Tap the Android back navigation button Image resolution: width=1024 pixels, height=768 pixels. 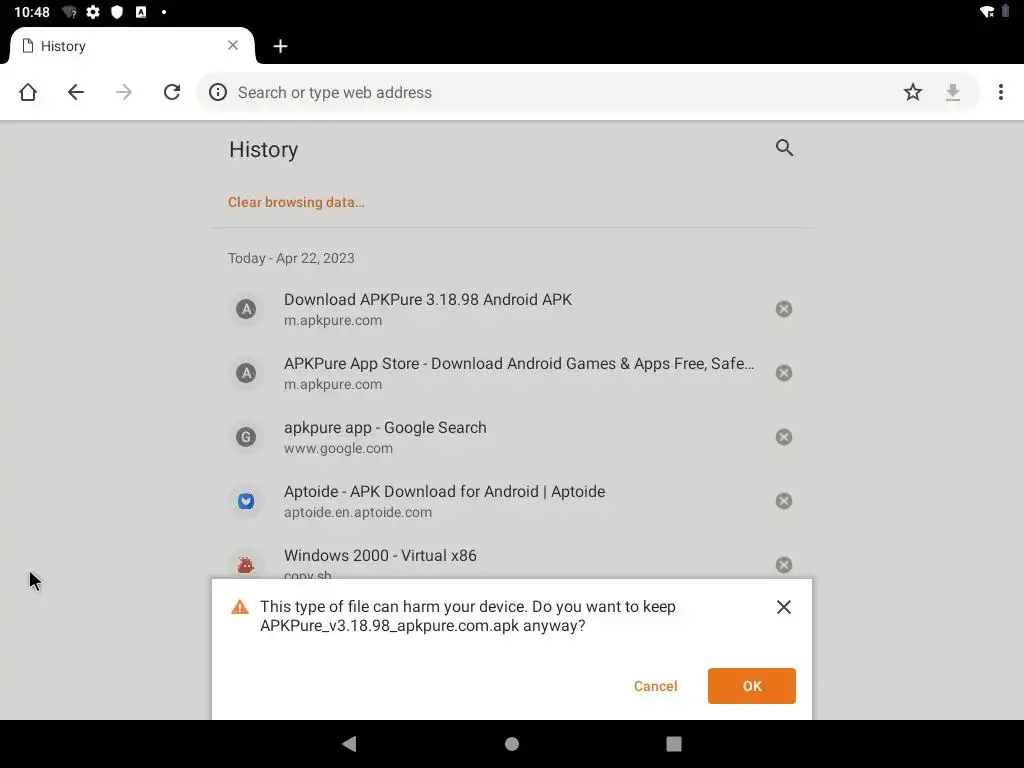point(349,744)
